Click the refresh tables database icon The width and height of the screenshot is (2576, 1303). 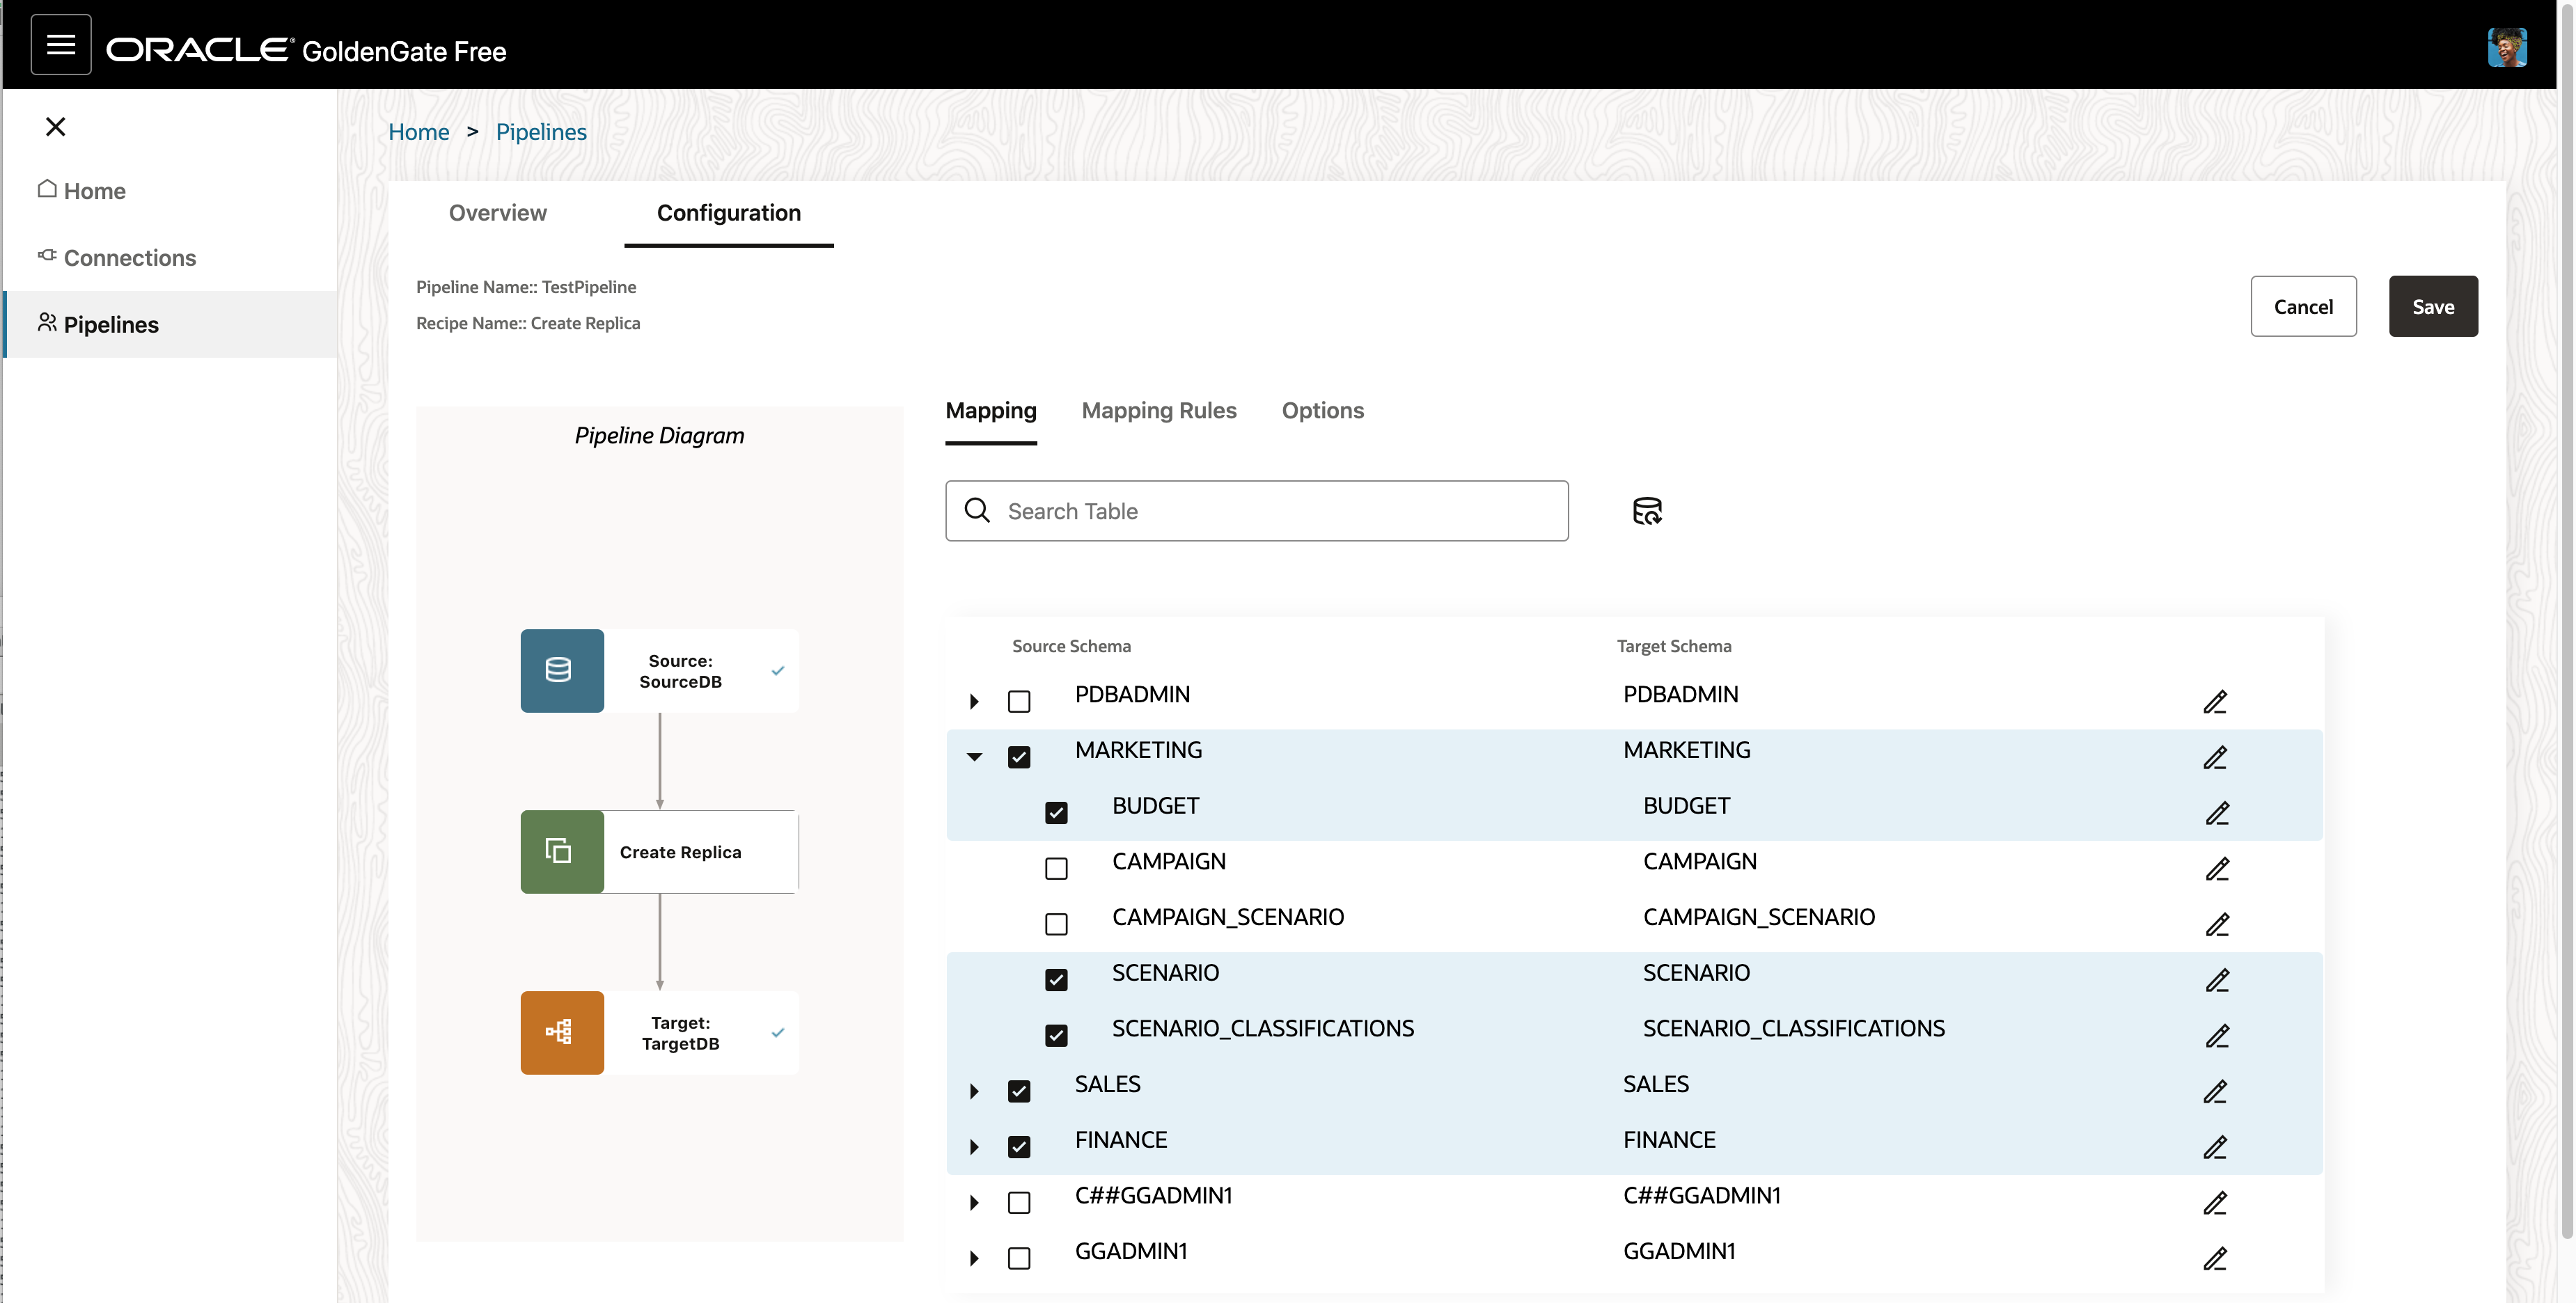1646,511
